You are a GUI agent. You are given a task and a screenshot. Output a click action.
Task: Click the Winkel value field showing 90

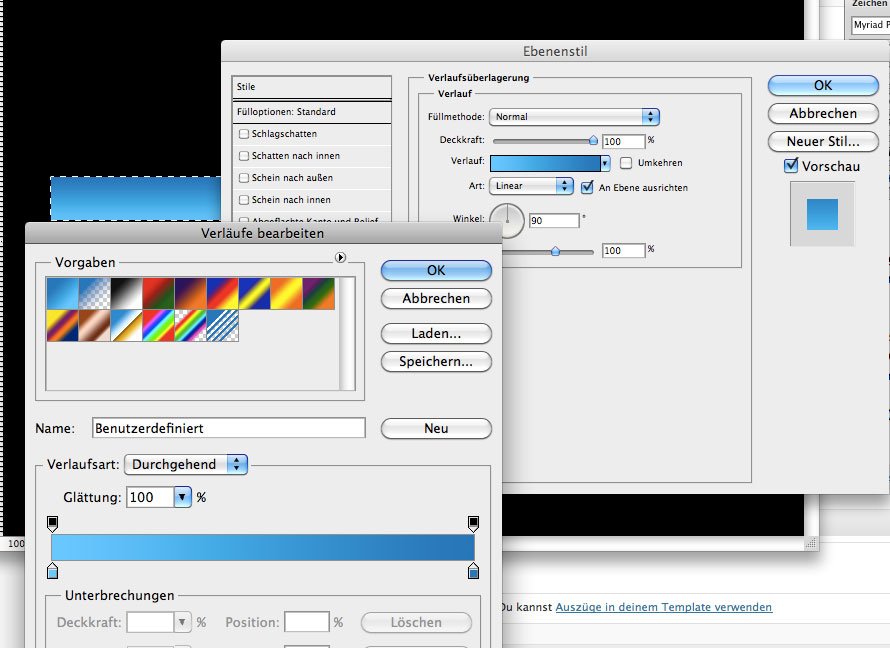(554, 221)
